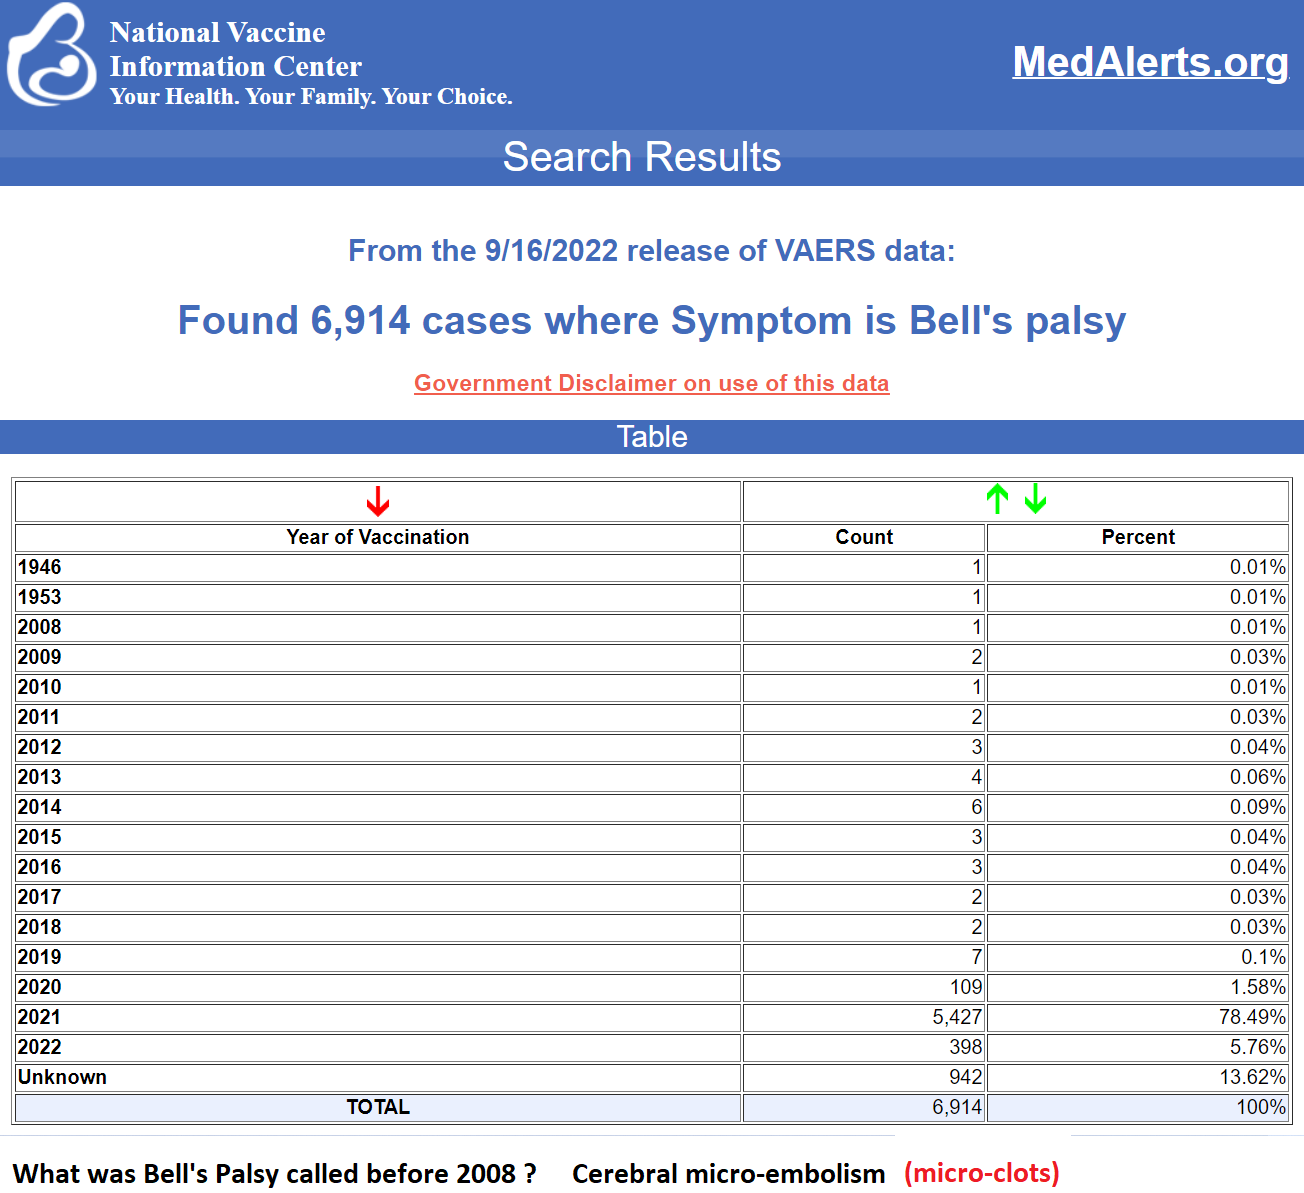This screenshot has width=1304, height=1193.
Task: Select the 2010 year row label
Action: (39, 687)
